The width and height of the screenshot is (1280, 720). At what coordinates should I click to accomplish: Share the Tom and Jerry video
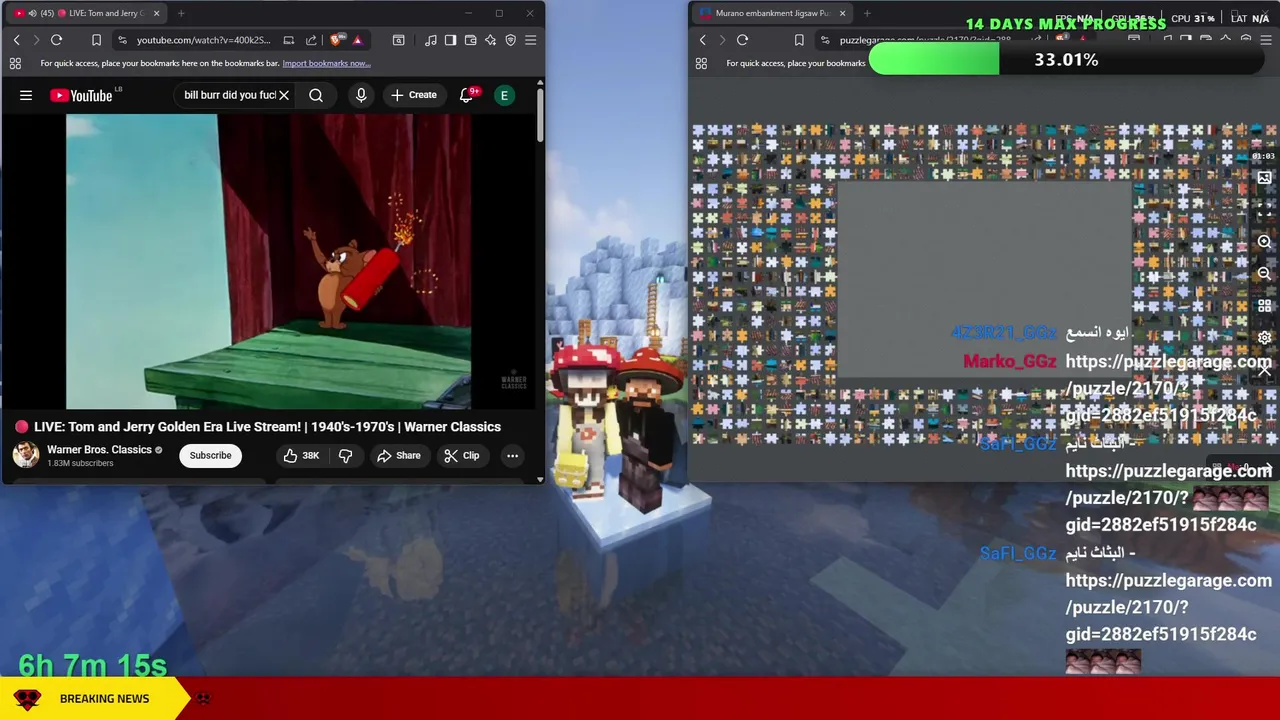point(398,455)
